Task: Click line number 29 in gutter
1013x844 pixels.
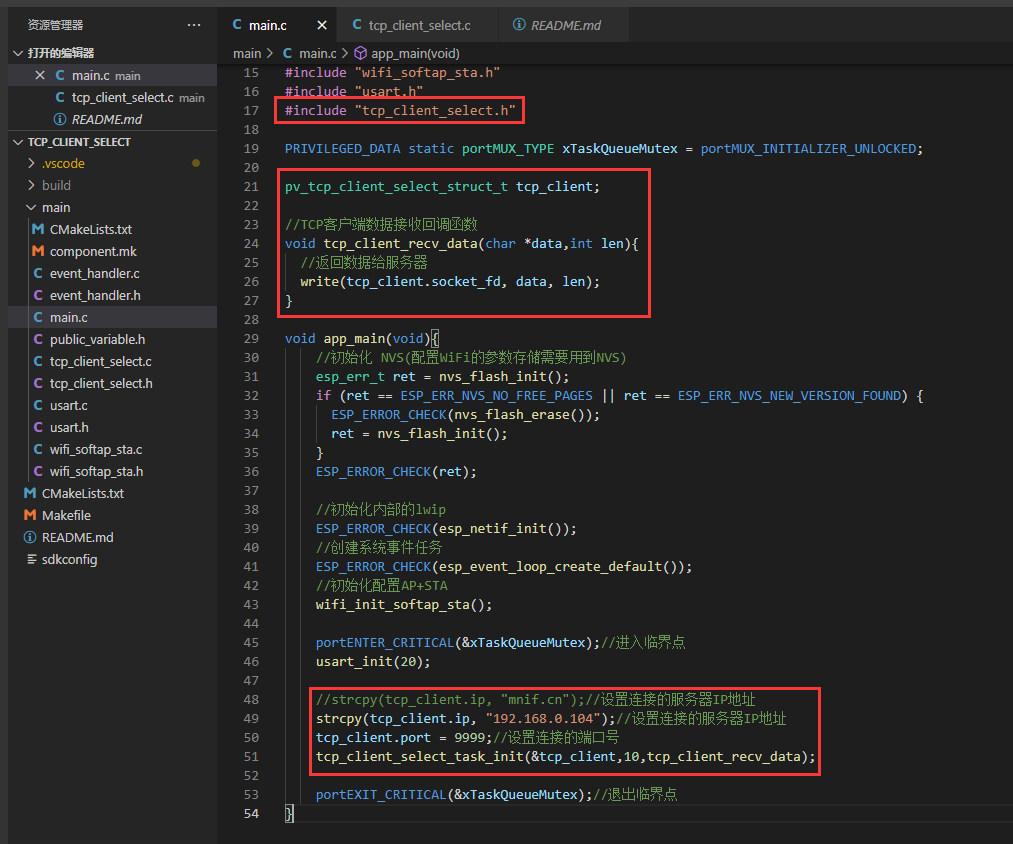Action: [x=251, y=339]
